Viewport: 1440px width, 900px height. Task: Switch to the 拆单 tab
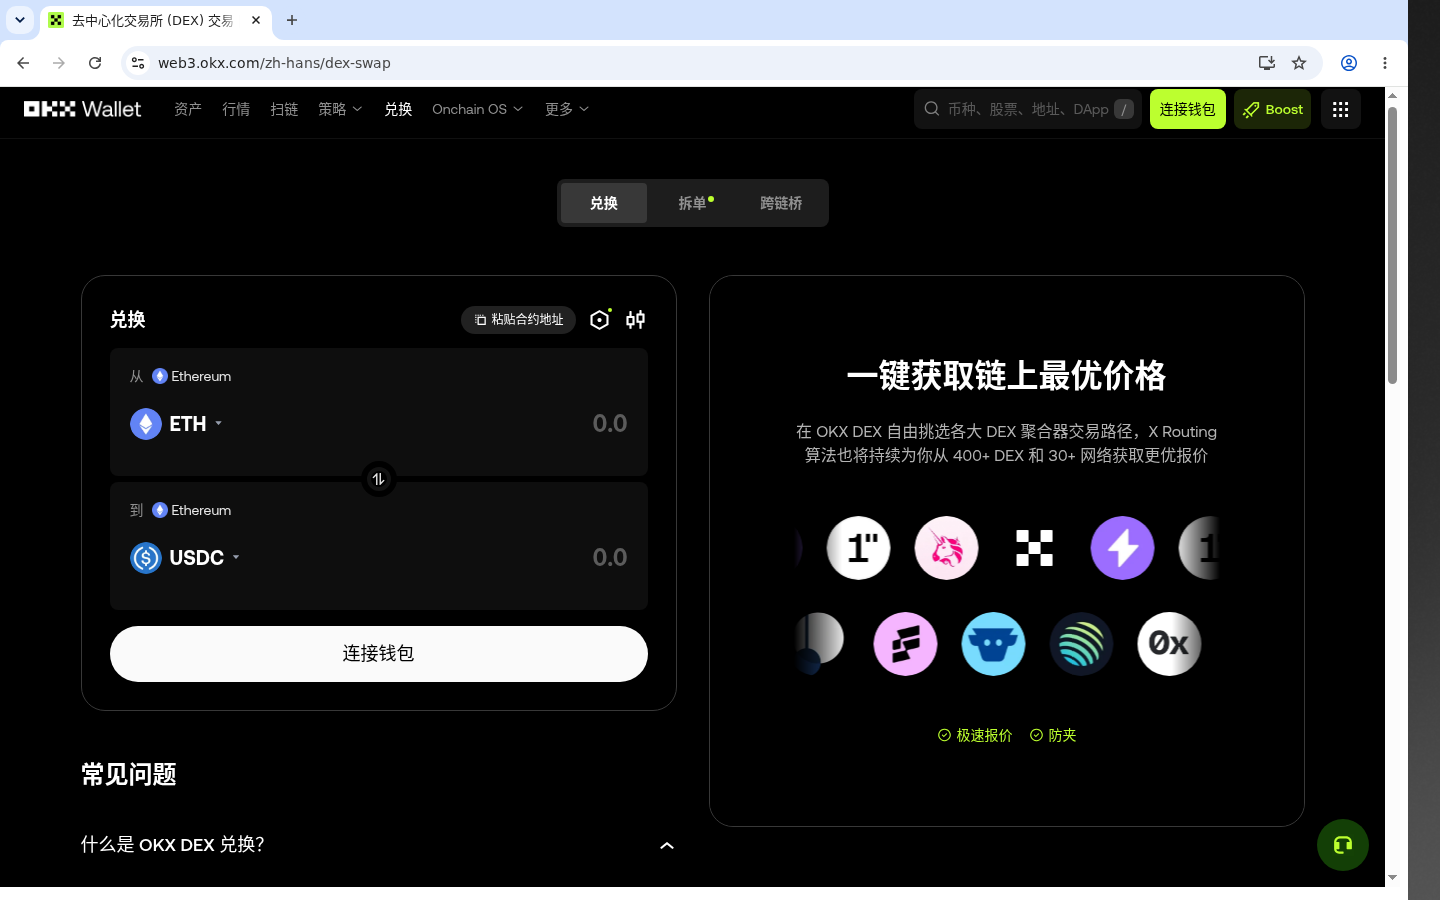(x=695, y=203)
